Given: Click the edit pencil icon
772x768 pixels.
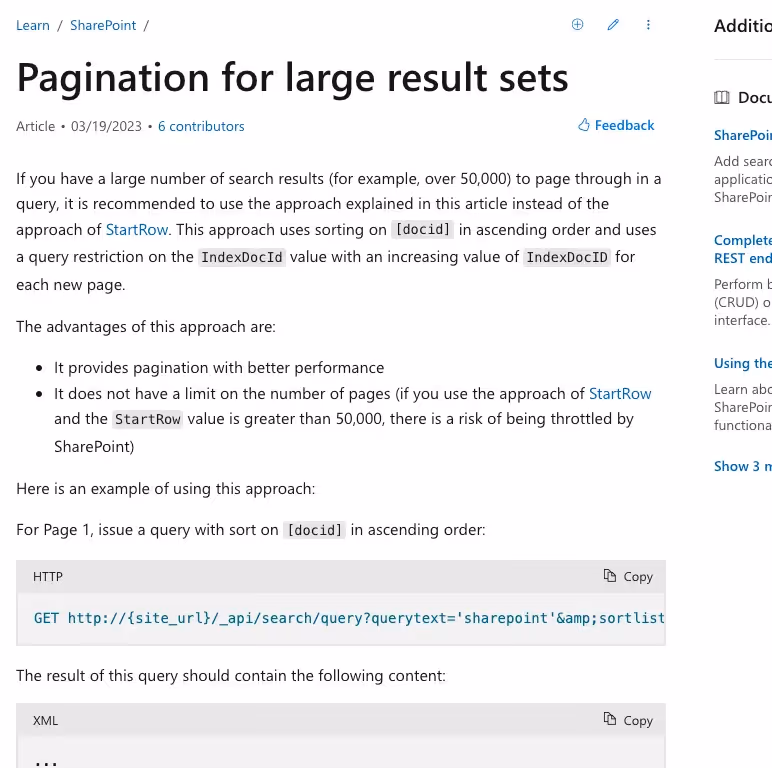Looking at the screenshot, I should [613, 25].
